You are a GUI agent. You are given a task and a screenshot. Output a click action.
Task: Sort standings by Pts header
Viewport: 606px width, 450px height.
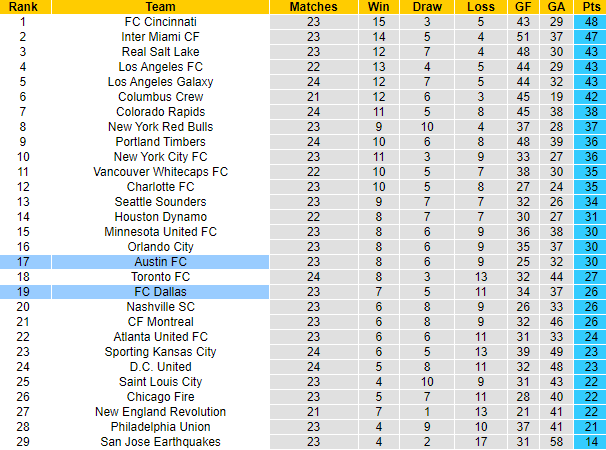click(x=590, y=7)
